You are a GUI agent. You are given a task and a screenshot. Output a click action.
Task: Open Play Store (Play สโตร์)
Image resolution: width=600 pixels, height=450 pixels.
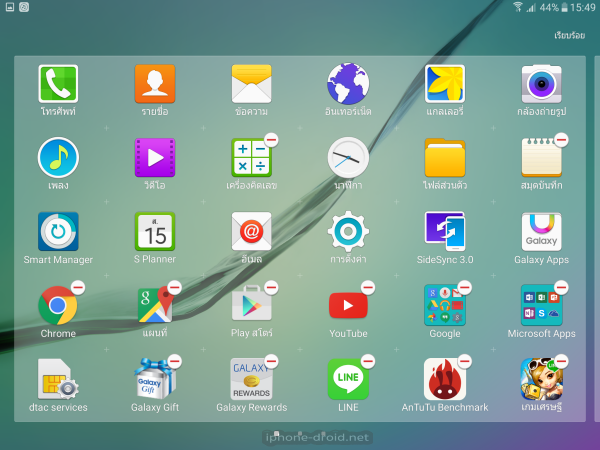pyautogui.click(x=251, y=304)
